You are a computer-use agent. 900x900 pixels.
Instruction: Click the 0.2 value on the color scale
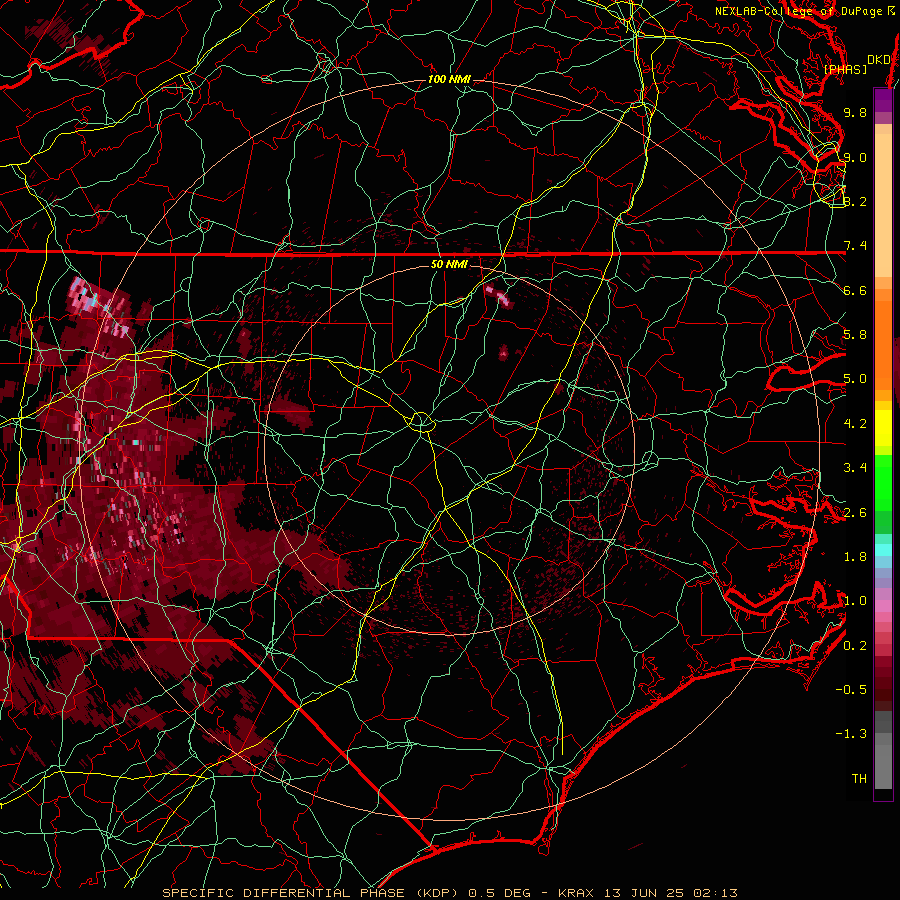[855, 646]
